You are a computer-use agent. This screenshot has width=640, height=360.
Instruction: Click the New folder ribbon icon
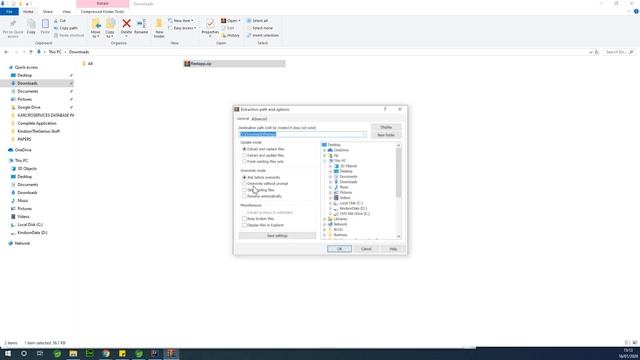[159, 24]
